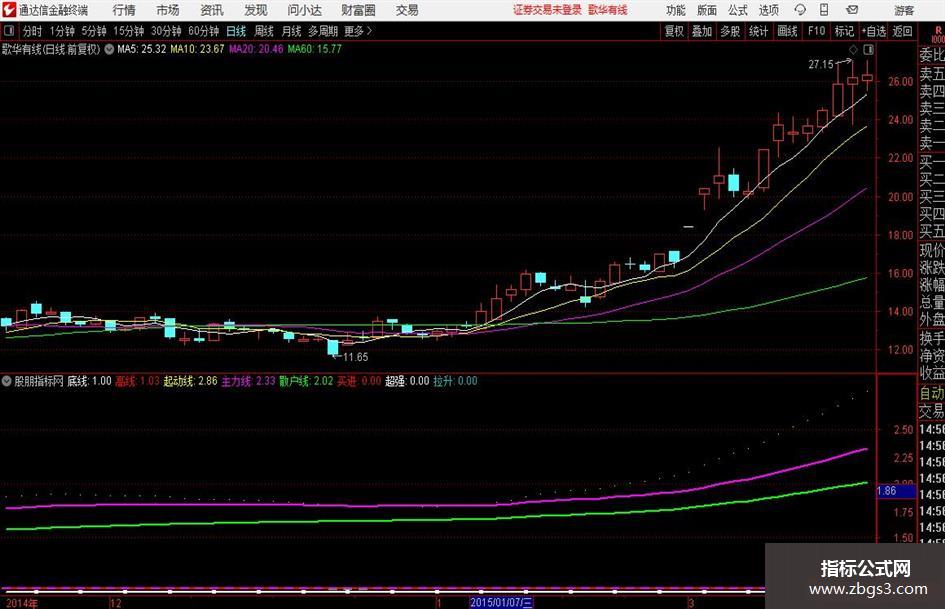This screenshot has height=609, width=945.
Task: Click the MA10: 23.67 indicator label
Action: [197, 49]
